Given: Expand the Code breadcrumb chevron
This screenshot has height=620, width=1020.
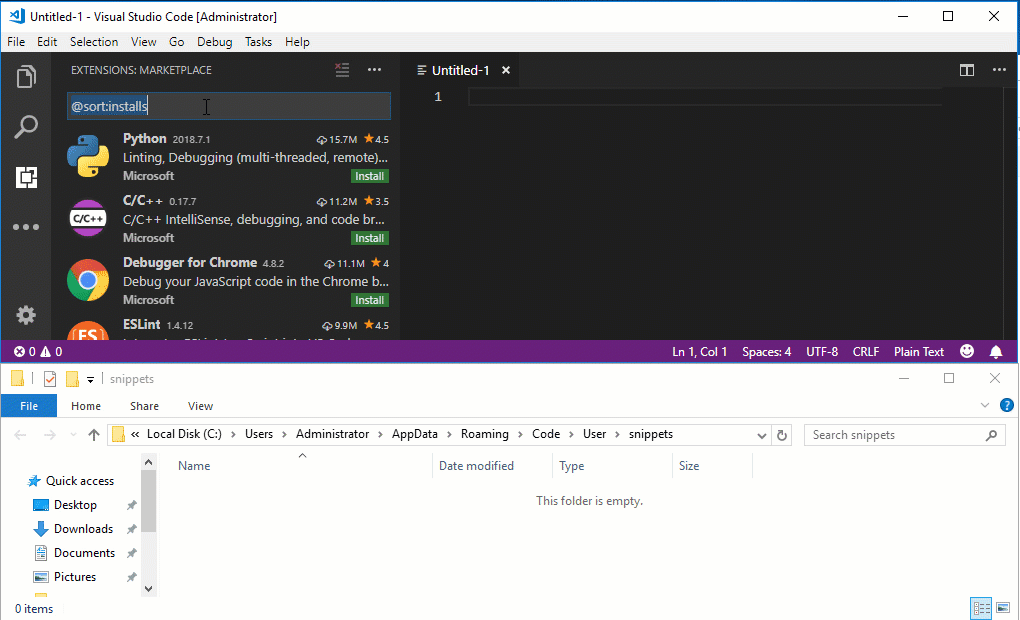Looking at the screenshot, I should (571, 435).
